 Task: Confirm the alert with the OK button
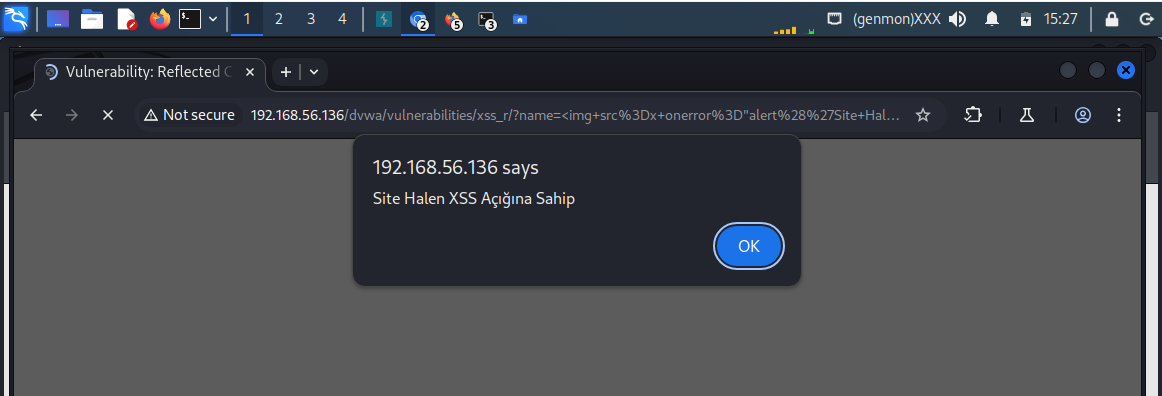[748, 246]
